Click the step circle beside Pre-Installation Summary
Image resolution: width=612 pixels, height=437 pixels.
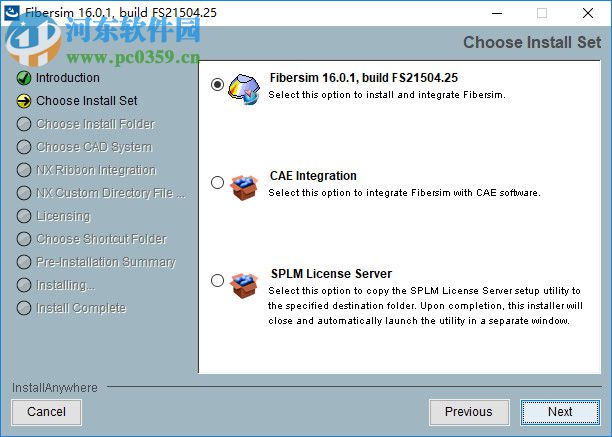(x=24, y=262)
